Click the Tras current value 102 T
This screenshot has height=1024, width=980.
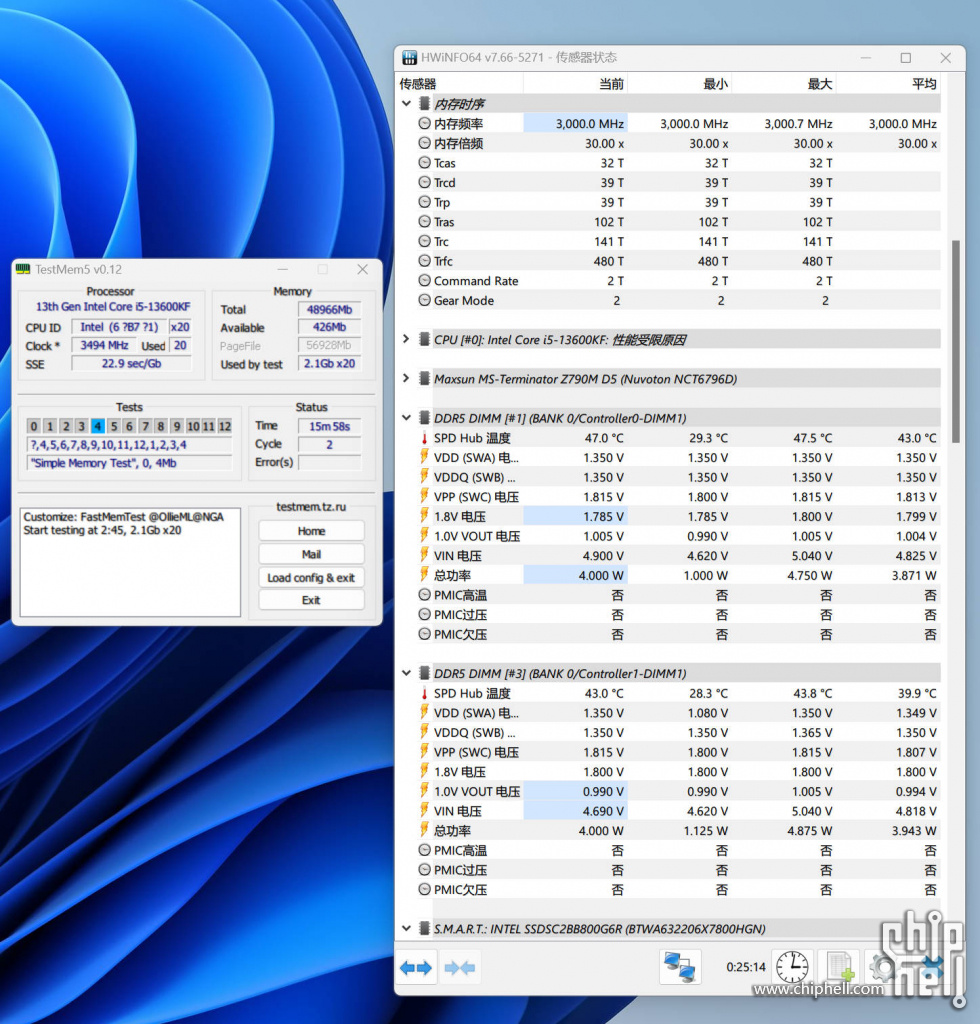609,222
